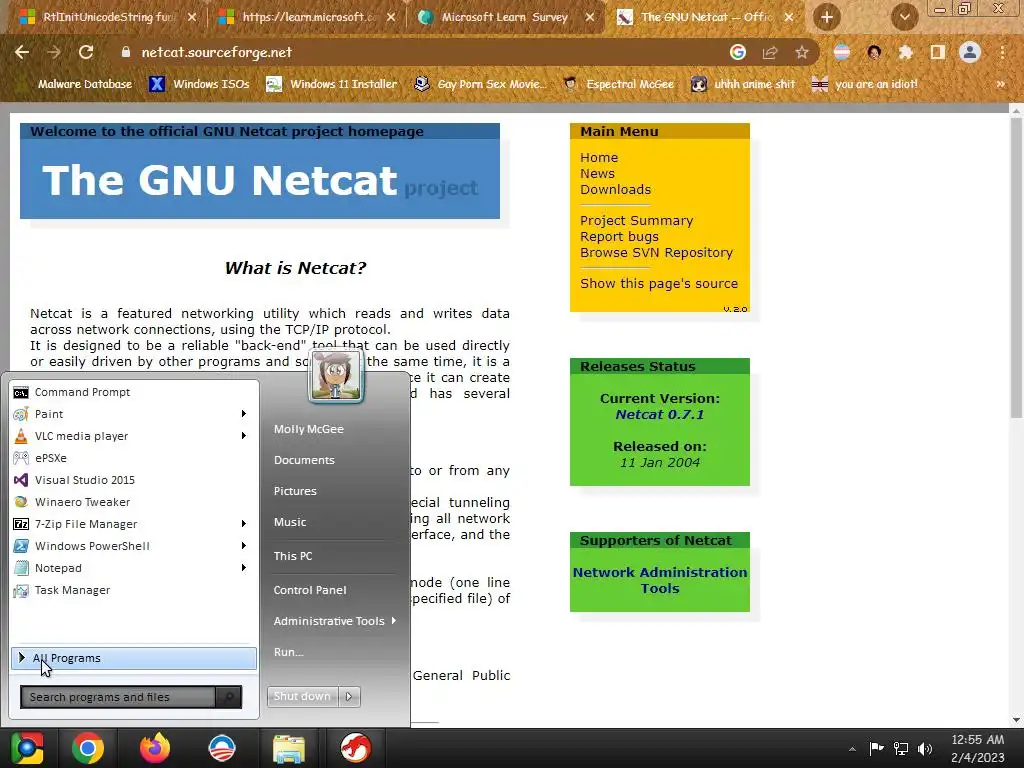1024x768 pixels.
Task: Click the Start button on taskbar
Action: tap(27, 748)
